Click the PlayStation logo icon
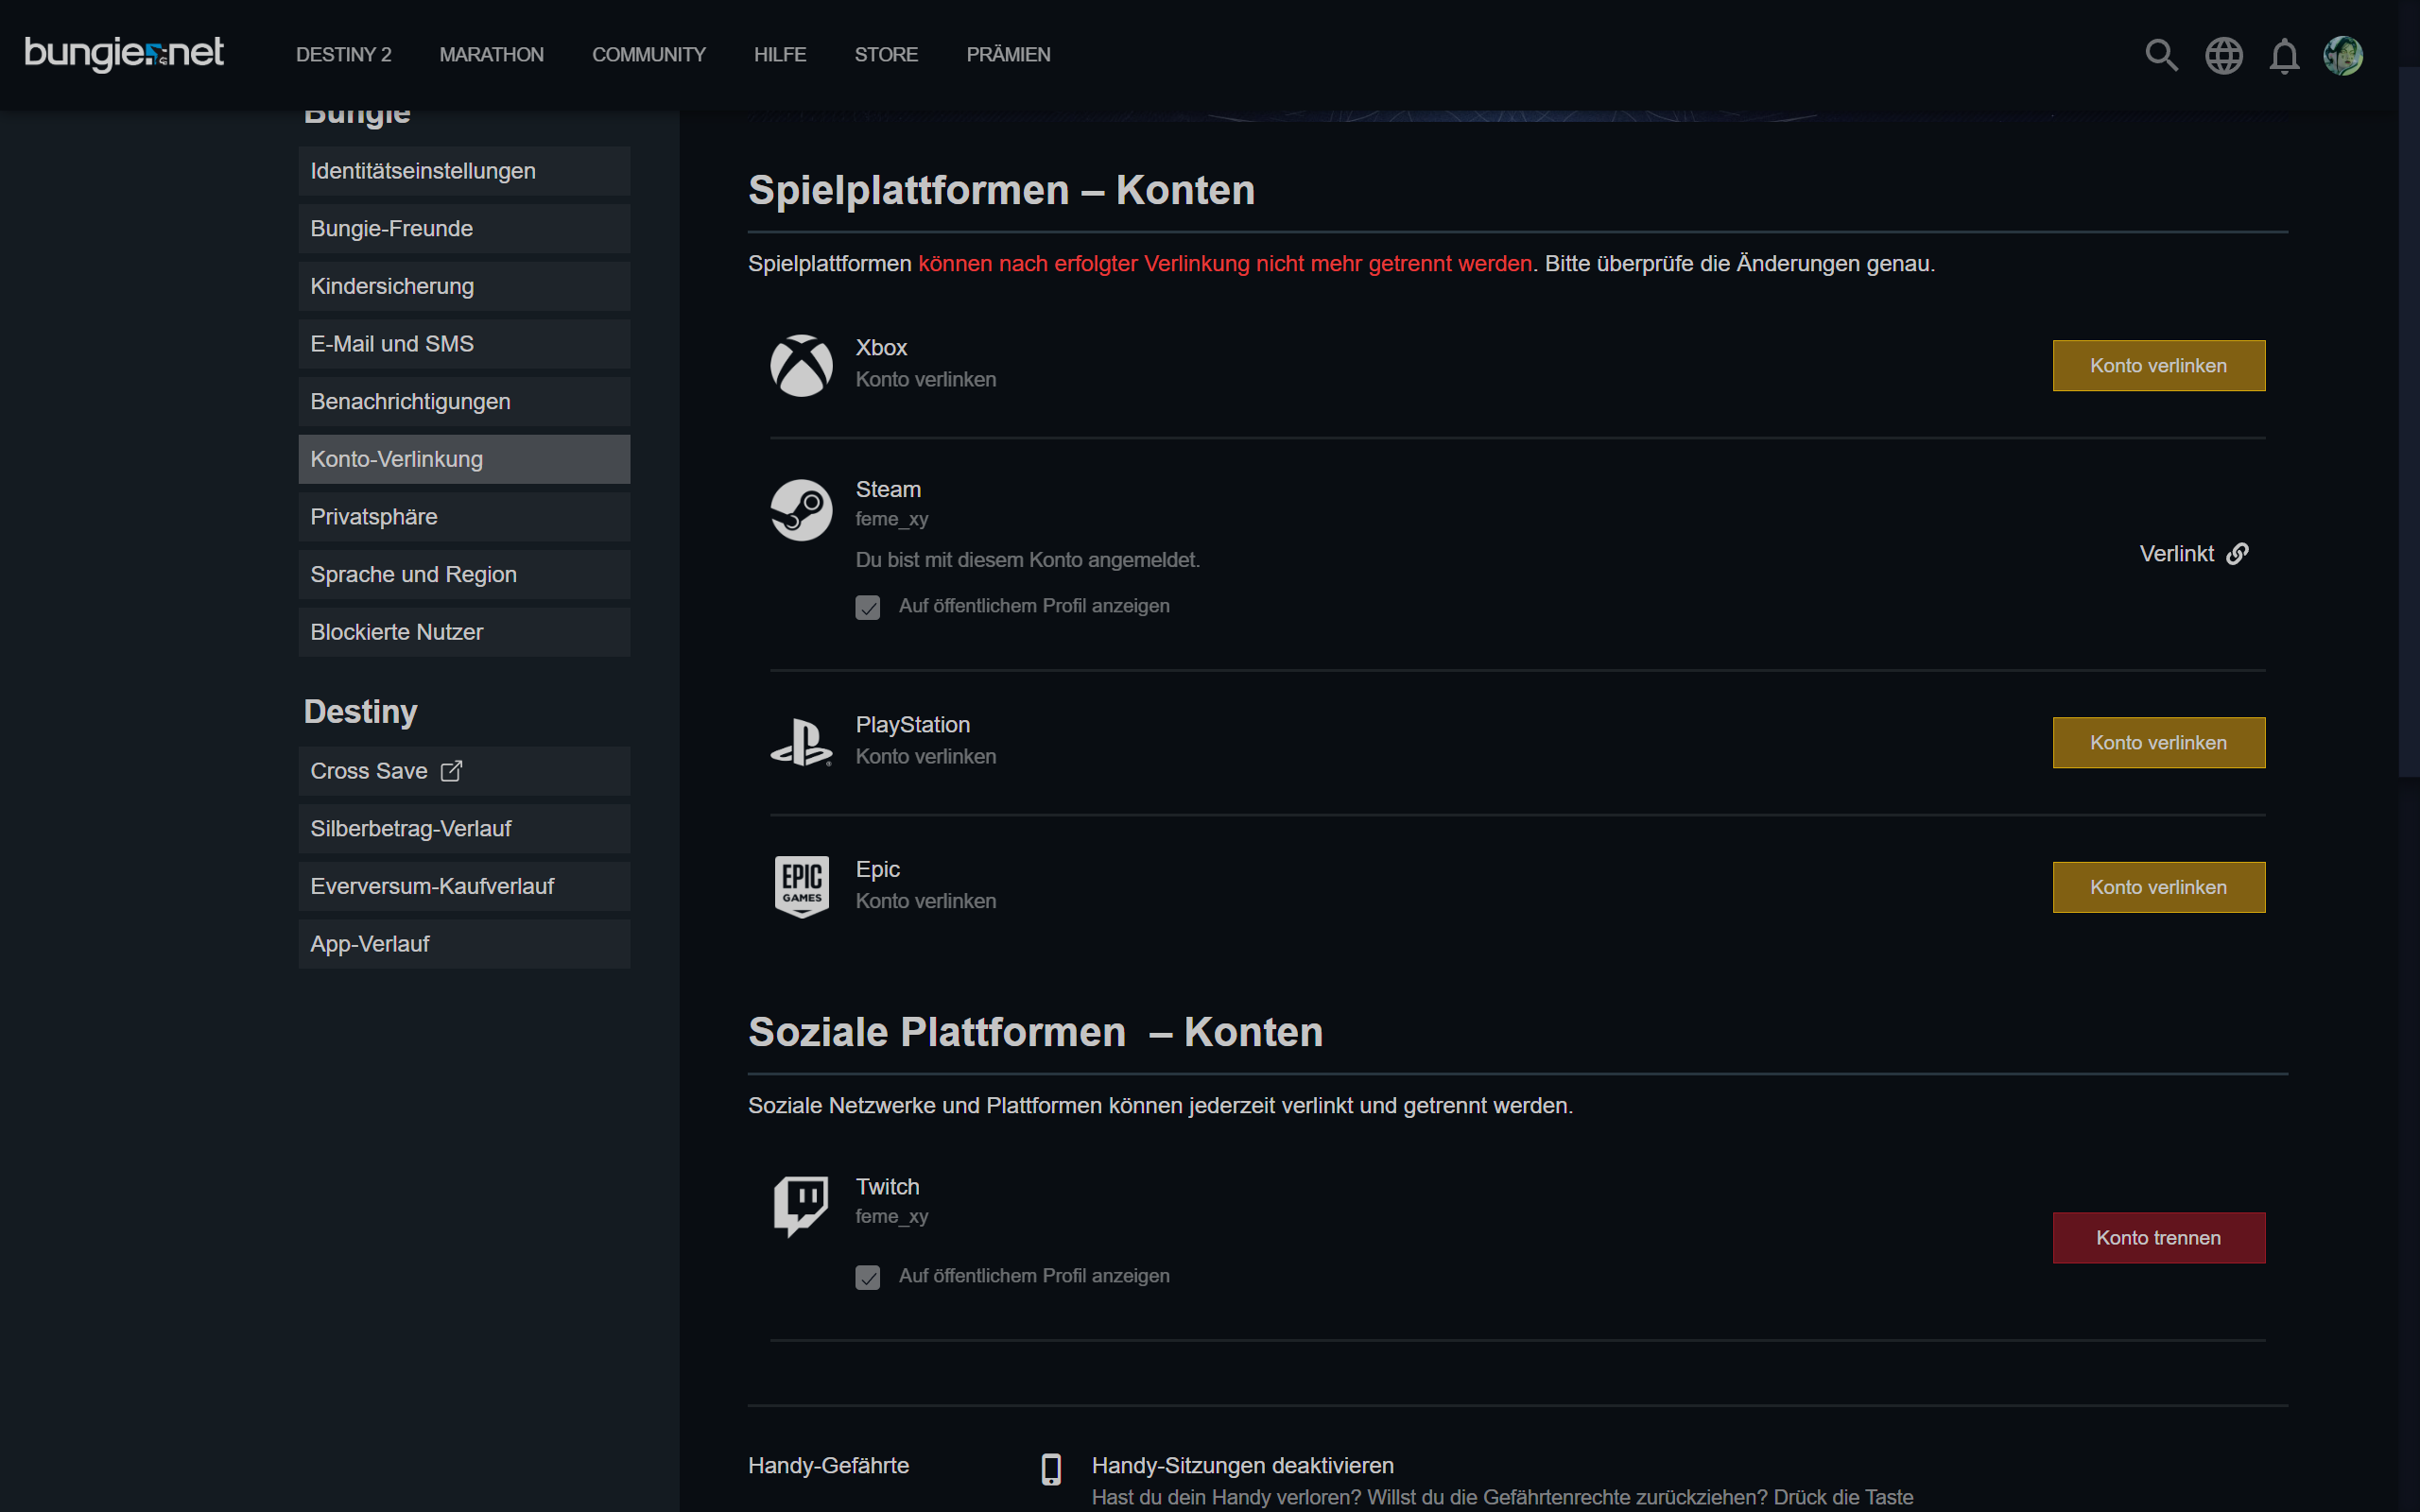This screenshot has height=1512, width=2420. coord(801,742)
